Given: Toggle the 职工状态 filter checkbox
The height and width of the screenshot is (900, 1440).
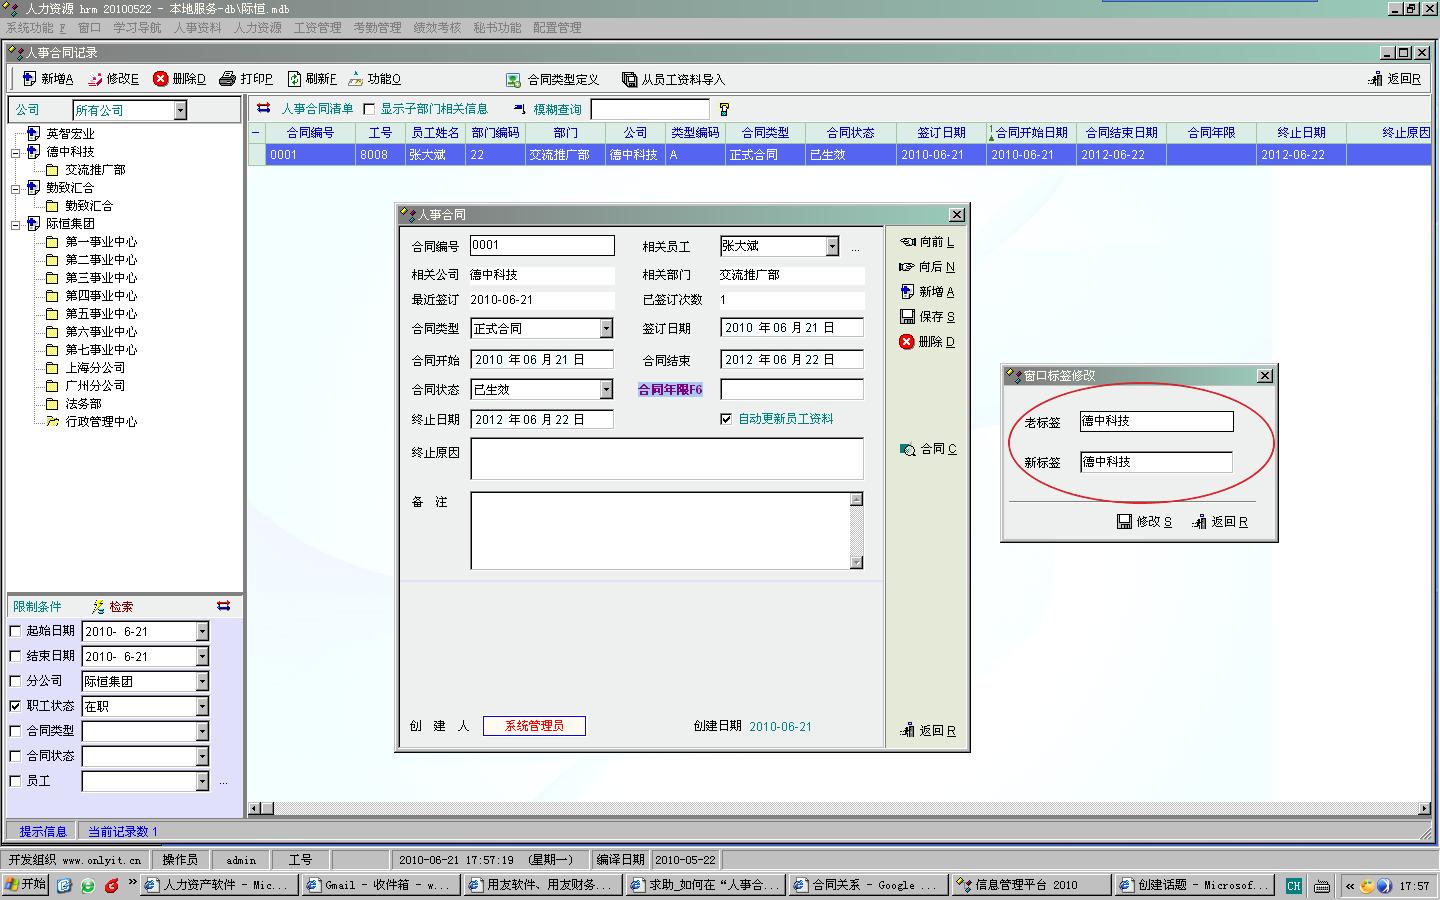Looking at the screenshot, I should [x=15, y=706].
